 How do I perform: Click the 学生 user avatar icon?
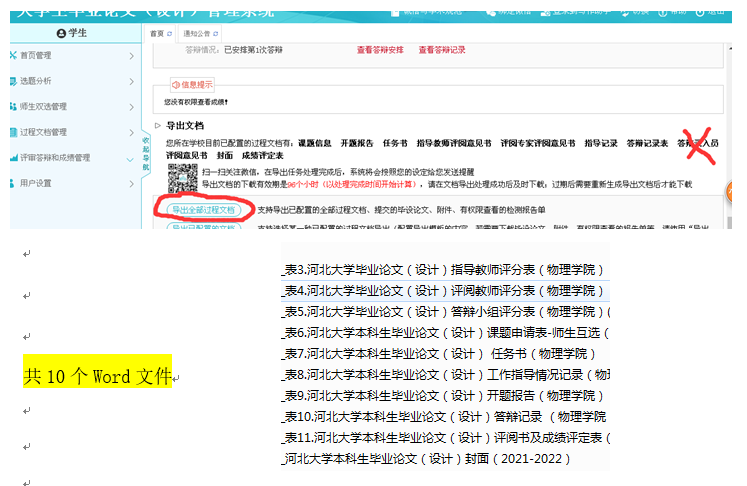click(x=61, y=33)
